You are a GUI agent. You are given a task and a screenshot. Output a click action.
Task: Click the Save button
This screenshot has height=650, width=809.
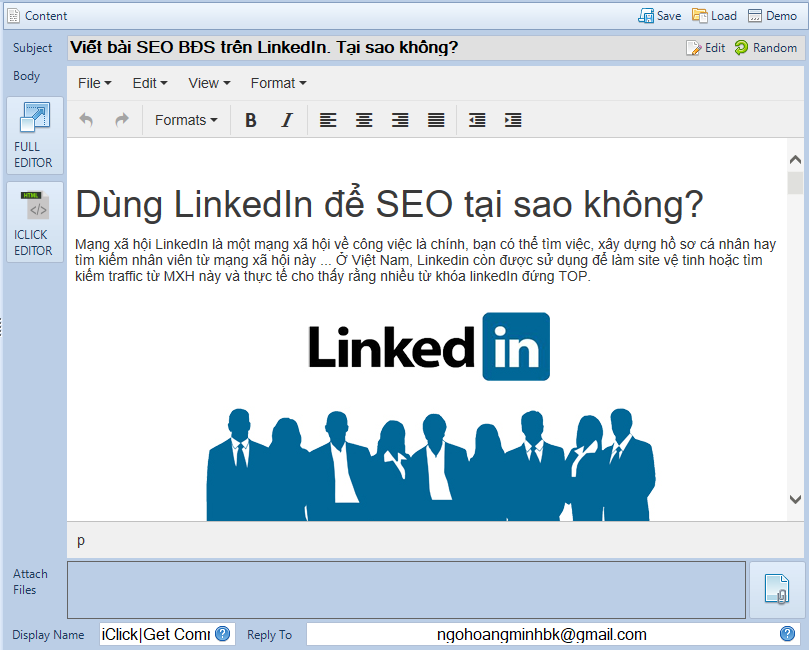[659, 16]
